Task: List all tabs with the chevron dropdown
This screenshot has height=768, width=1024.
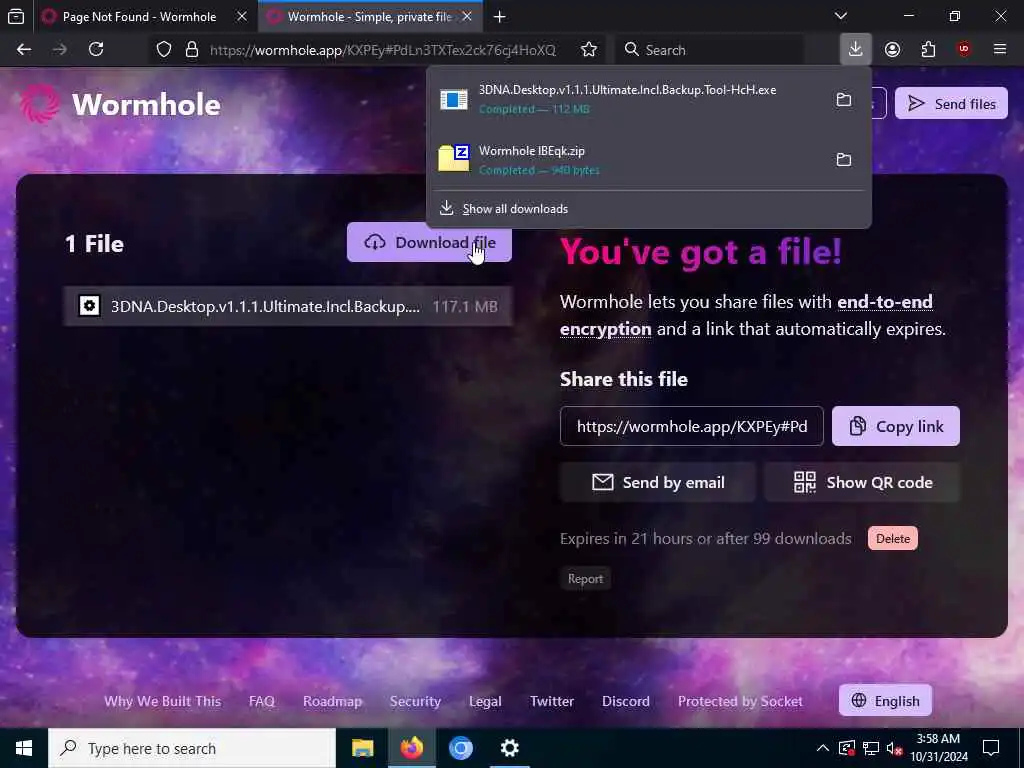Action: 841,16
